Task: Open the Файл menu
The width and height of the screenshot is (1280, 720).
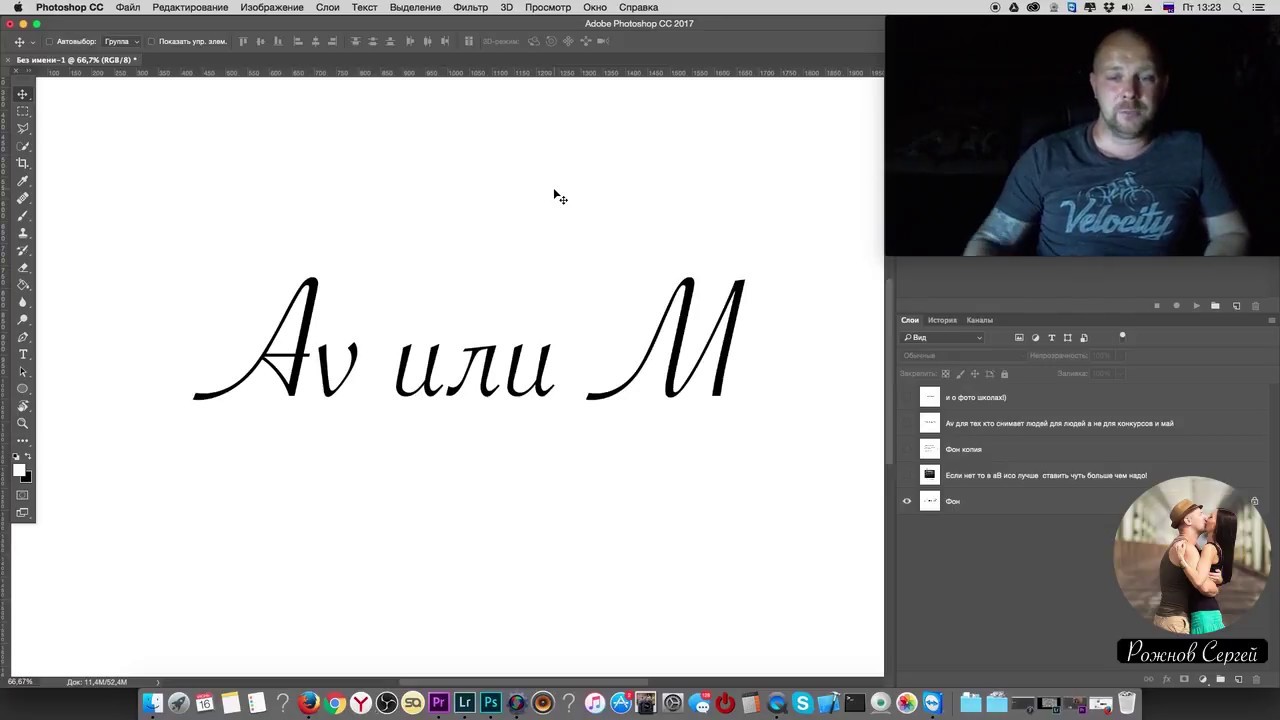Action: [128, 7]
